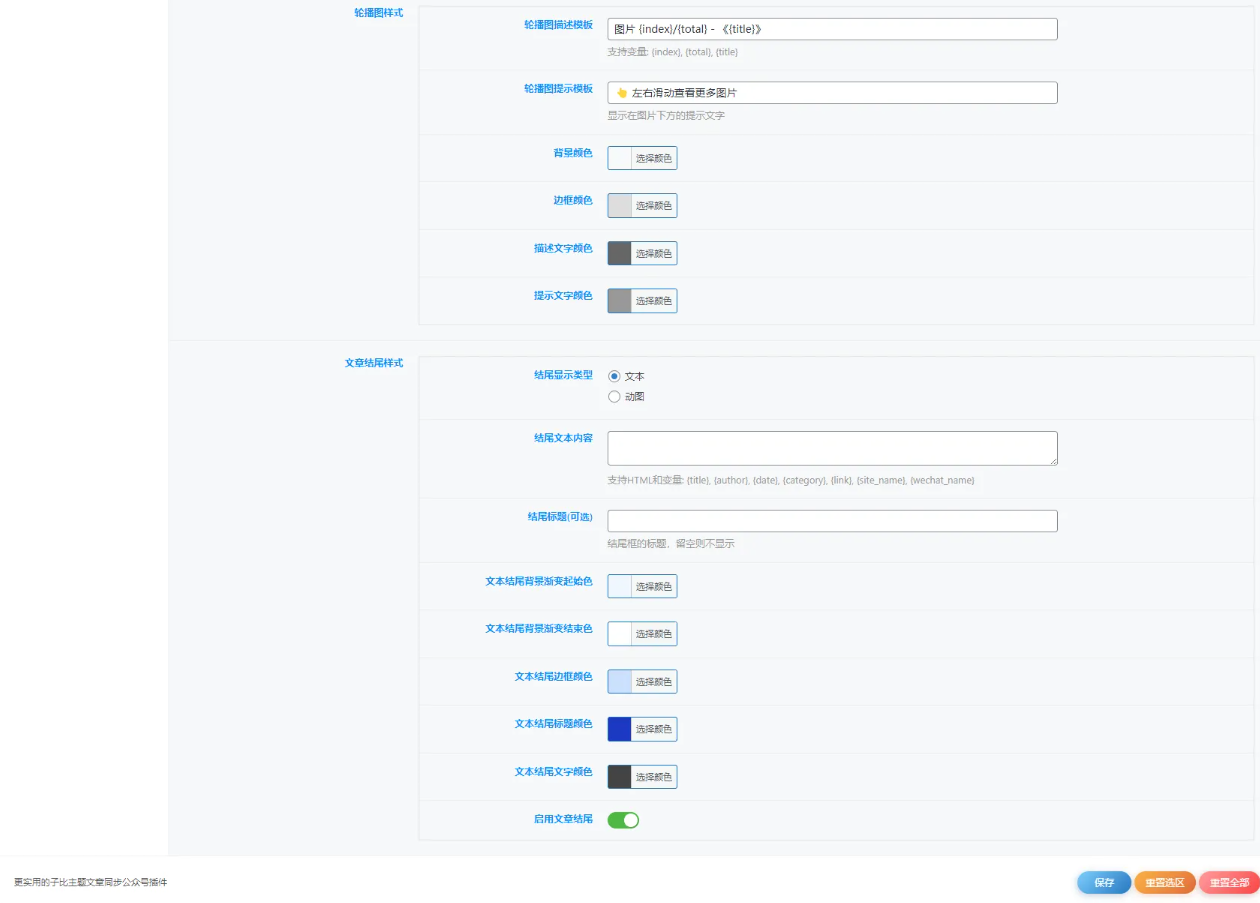This screenshot has height=903, width=1260.
Task: Click the 重置全部 reset all button
Action: pyautogui.click(x=1229, y=883)
